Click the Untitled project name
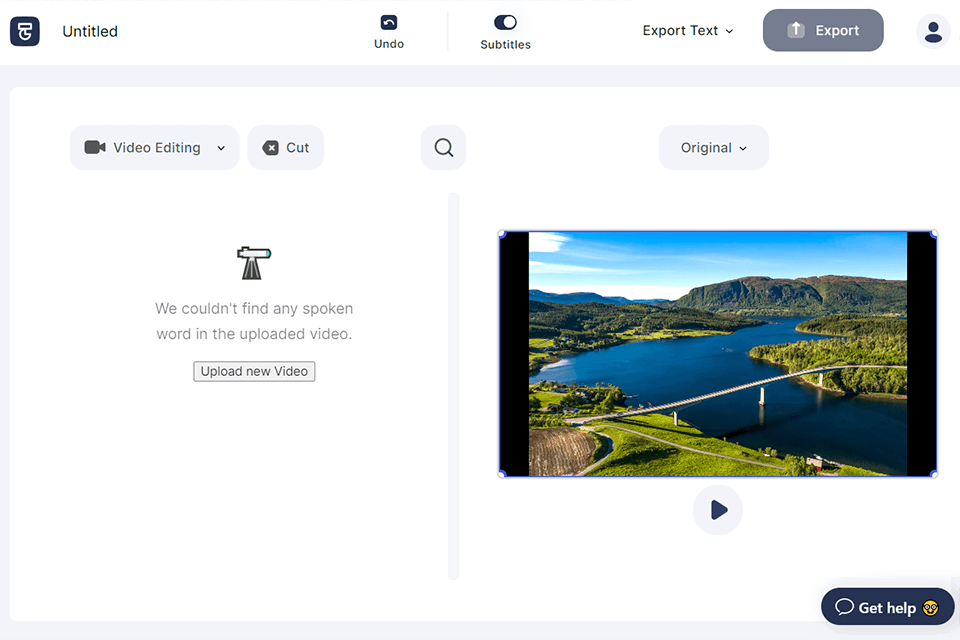 (90, 31)
